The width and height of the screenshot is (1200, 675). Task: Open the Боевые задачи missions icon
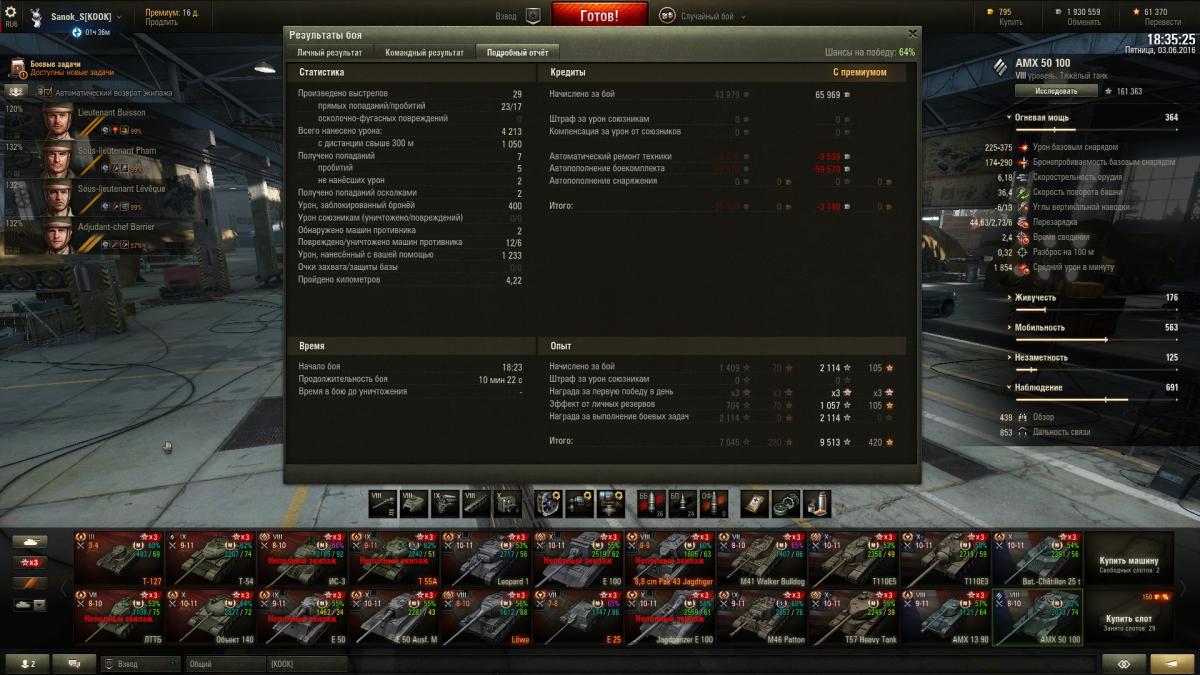tap(18, 68)
